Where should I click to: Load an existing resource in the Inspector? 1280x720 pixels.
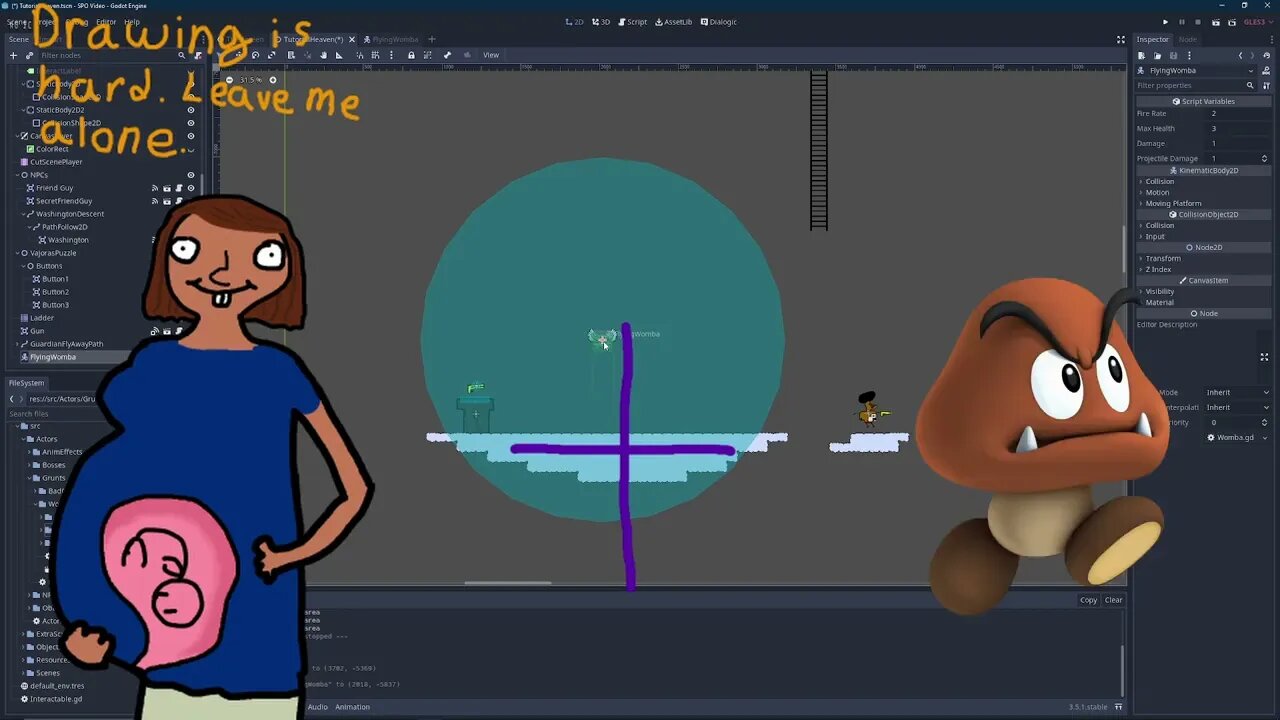pyautogui.click(x=1158, y=55)
